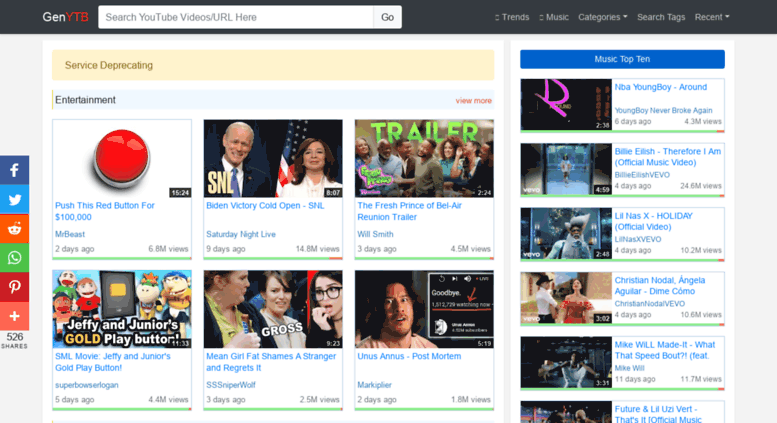
Task: Open Billie Eilish Therefore I Am thumbnail
Action: coord(566,169)
